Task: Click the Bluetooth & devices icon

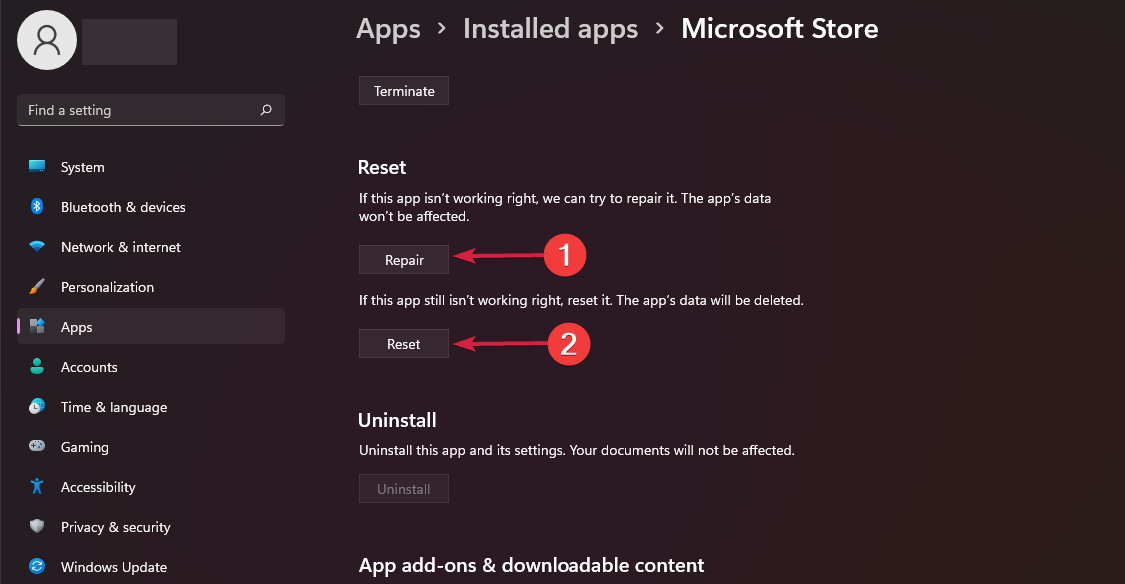Action: (x=37, y=207)
